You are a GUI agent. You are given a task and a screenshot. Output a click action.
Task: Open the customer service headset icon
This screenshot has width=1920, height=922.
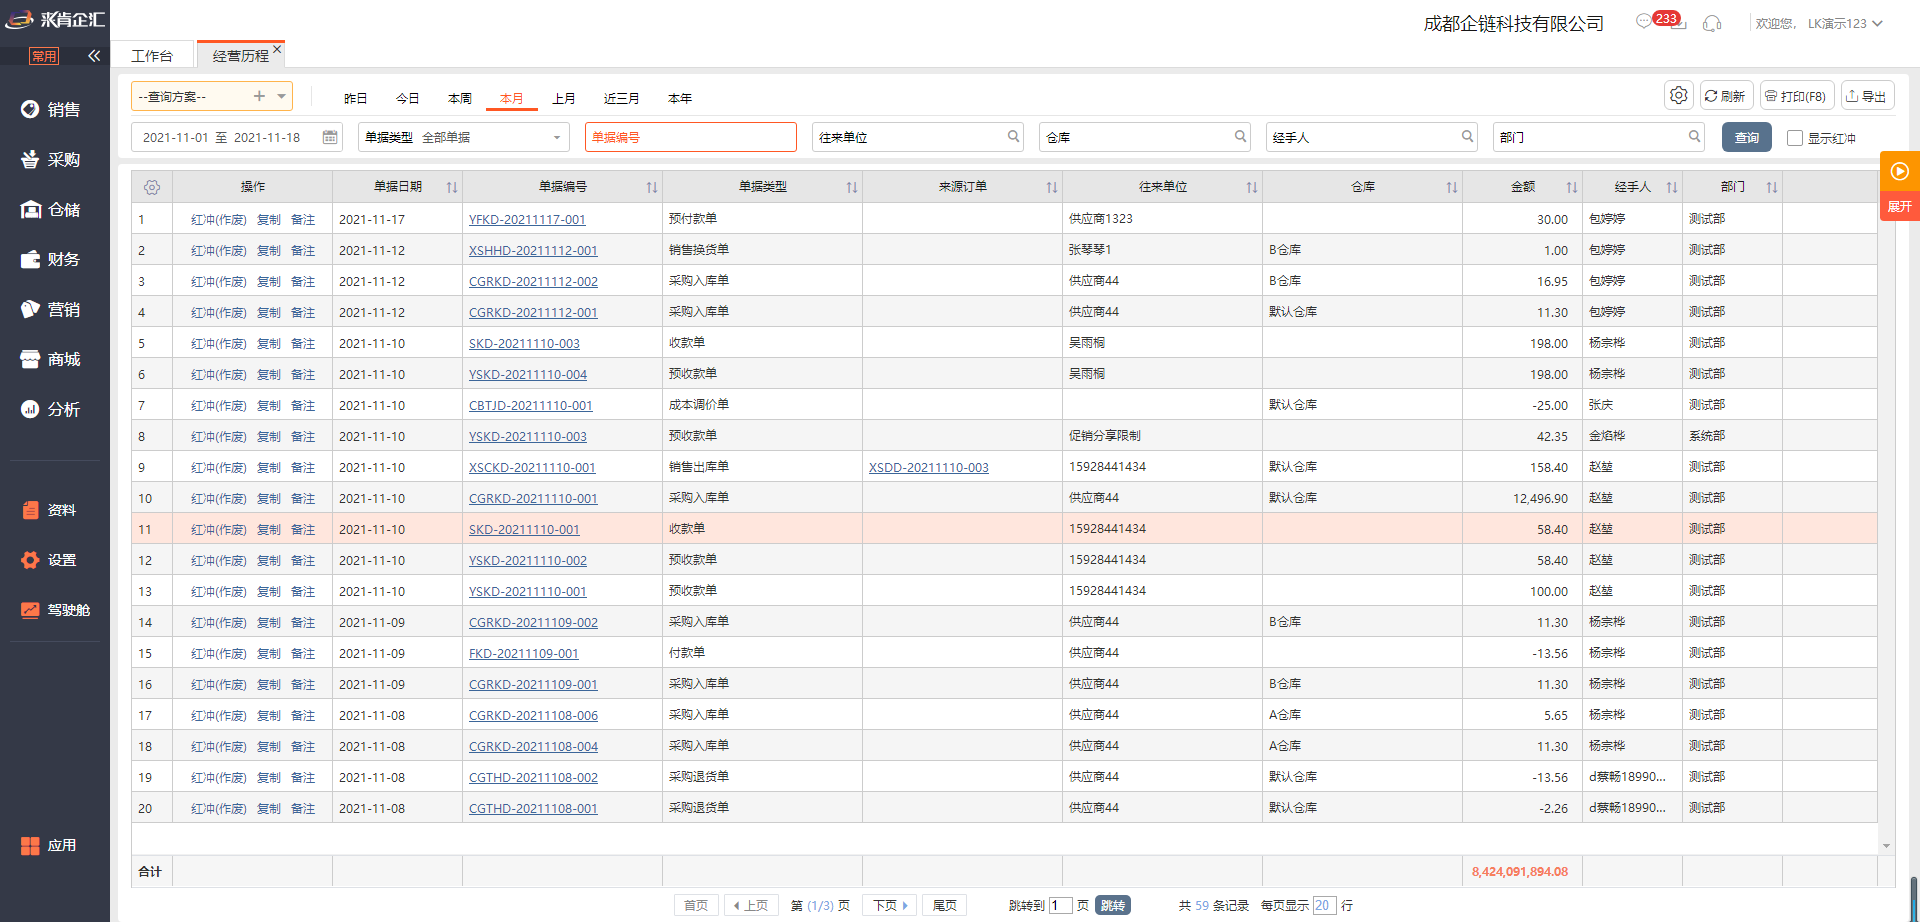point(1712,23)
